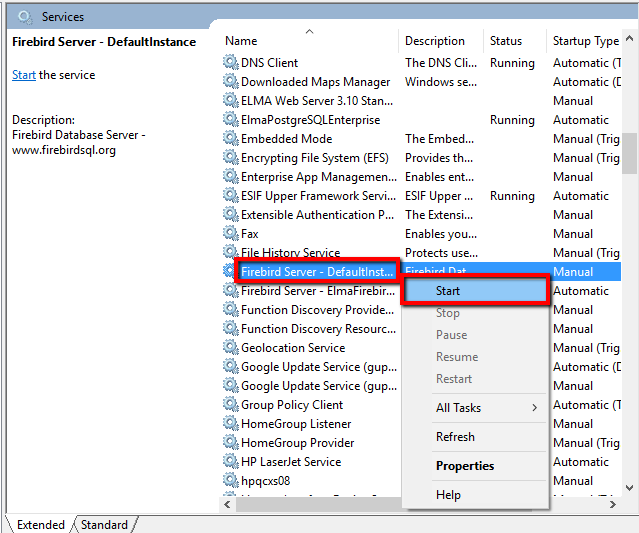639x533 pixels.
Task: Select the Encrypting File System (EFS) name
Action: [315, 157]
